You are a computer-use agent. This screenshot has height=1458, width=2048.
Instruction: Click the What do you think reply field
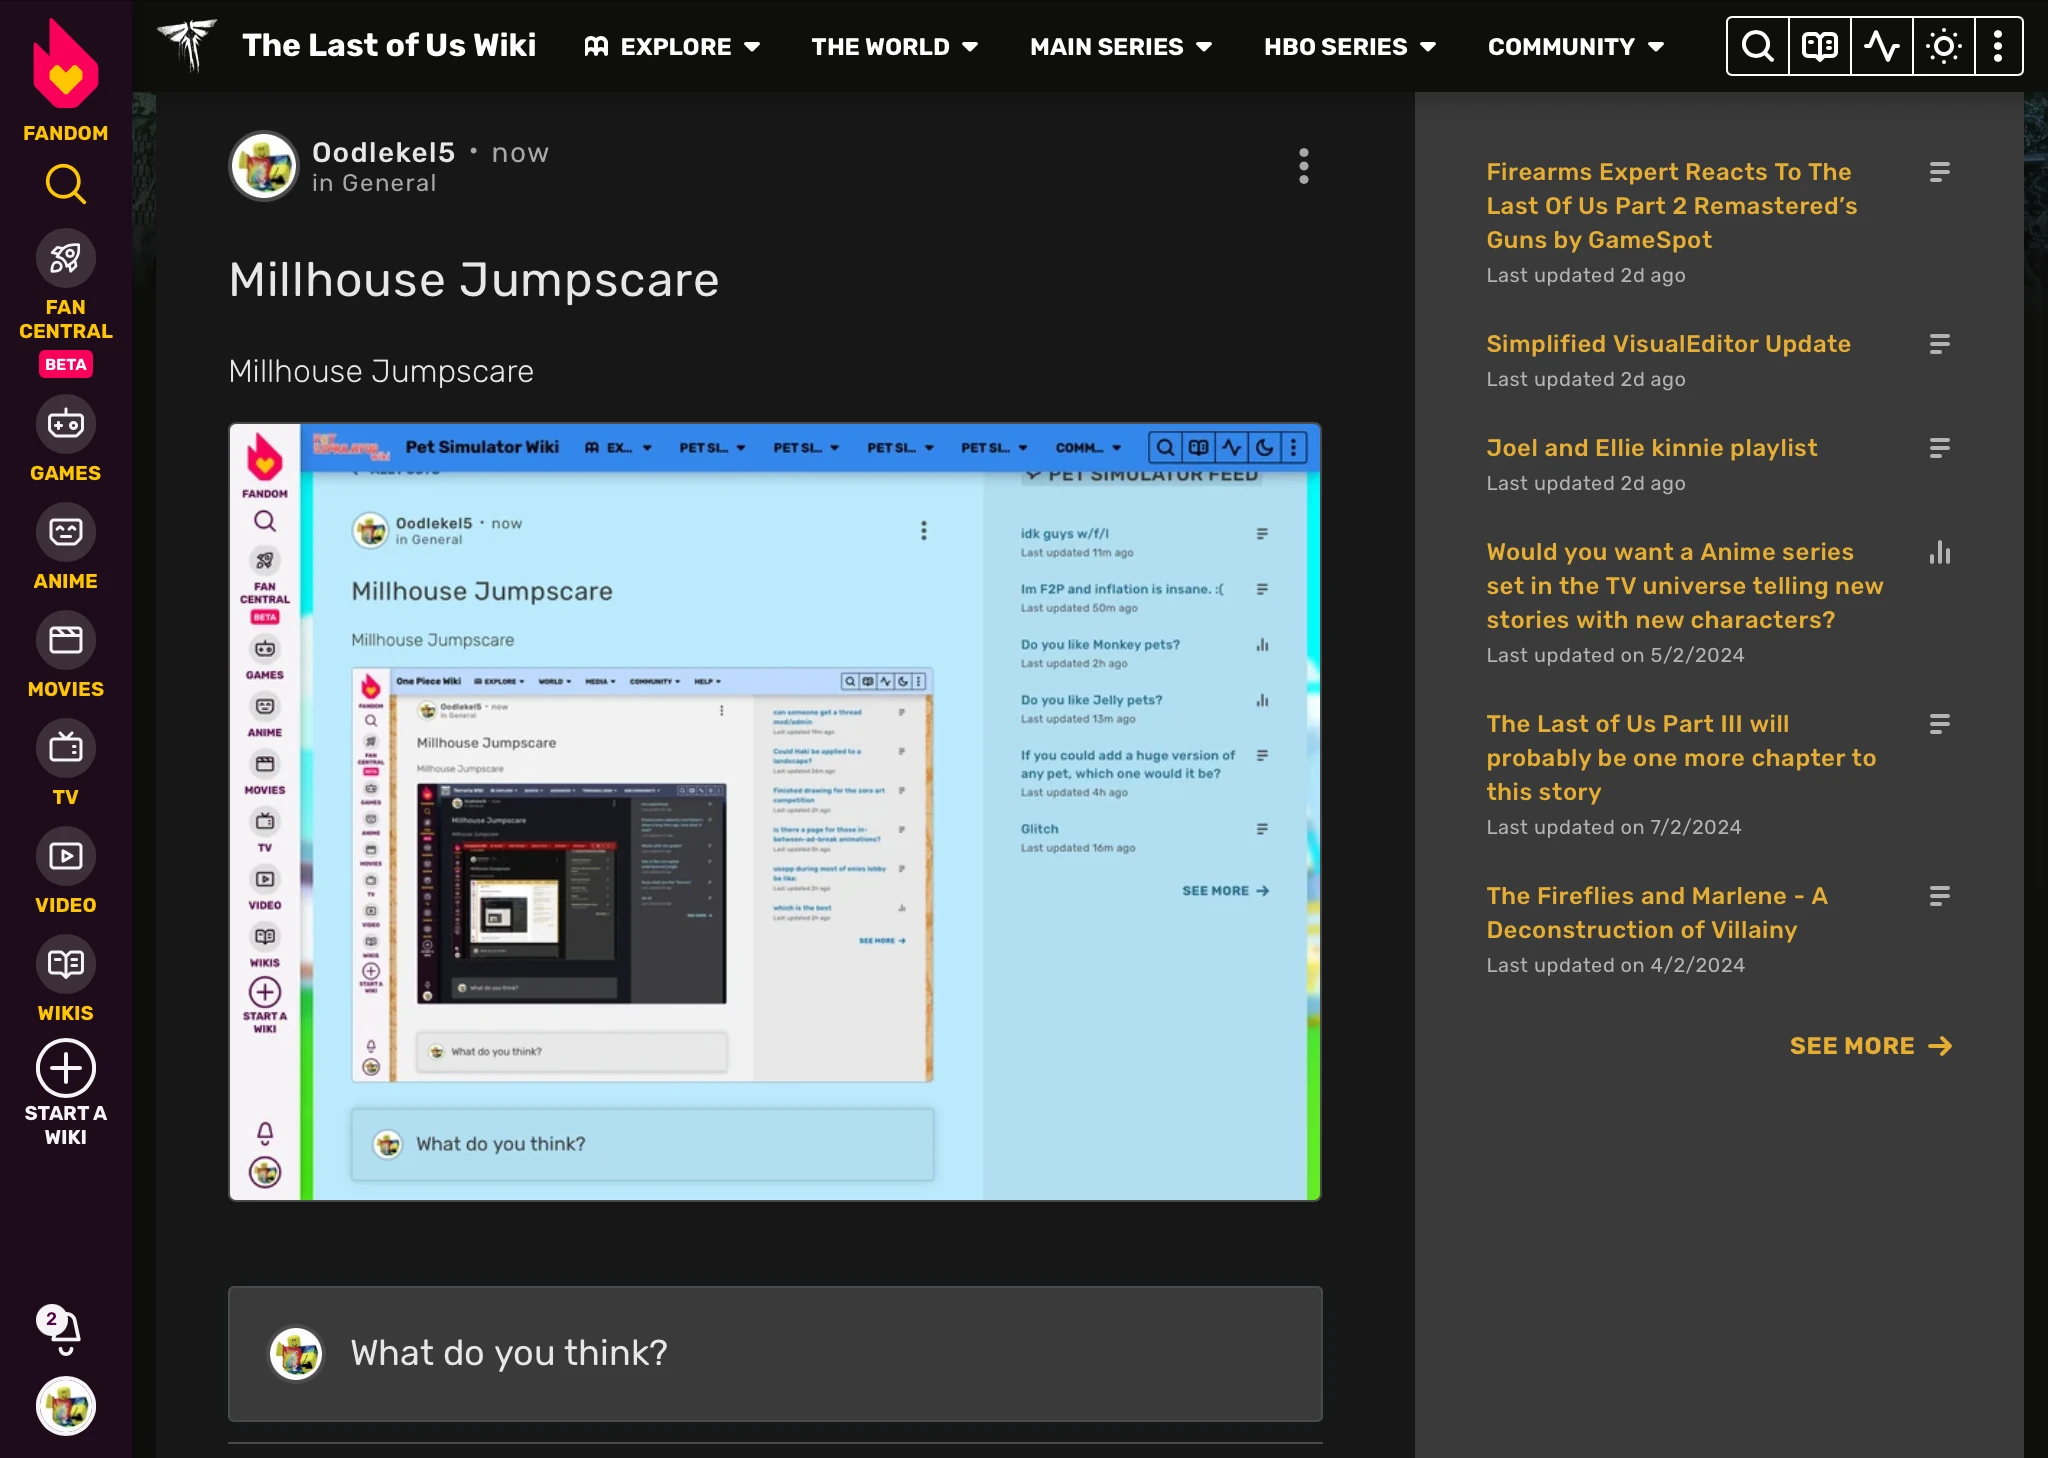point(775,1353)
